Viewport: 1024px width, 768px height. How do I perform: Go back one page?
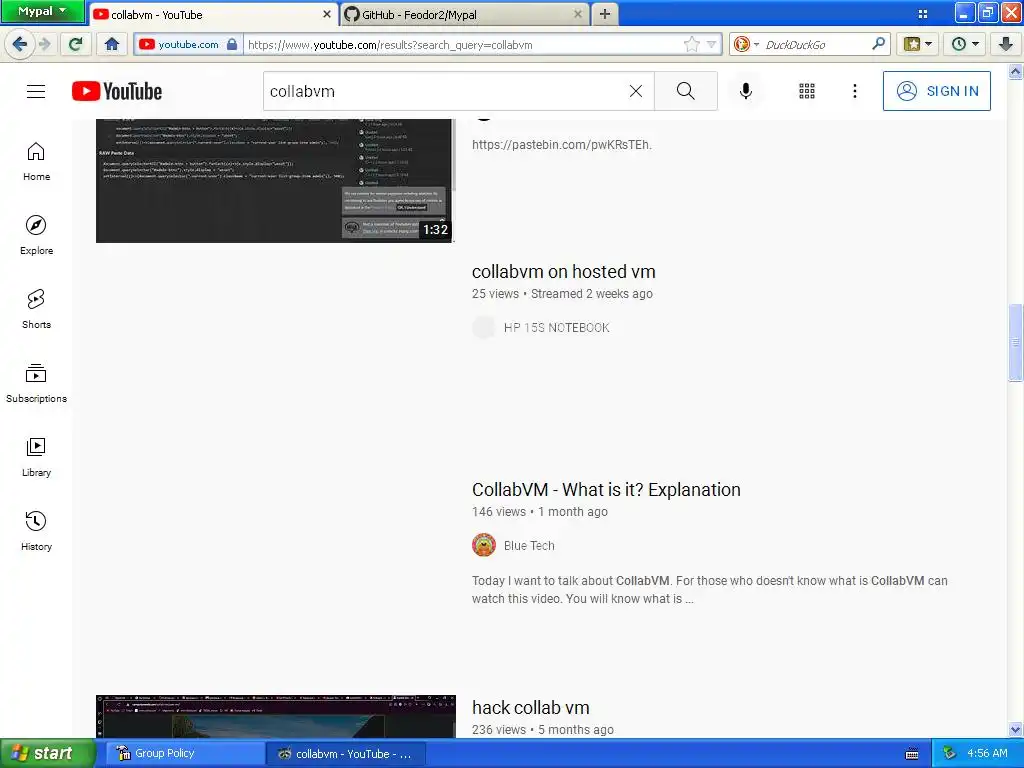pos(20,44)
